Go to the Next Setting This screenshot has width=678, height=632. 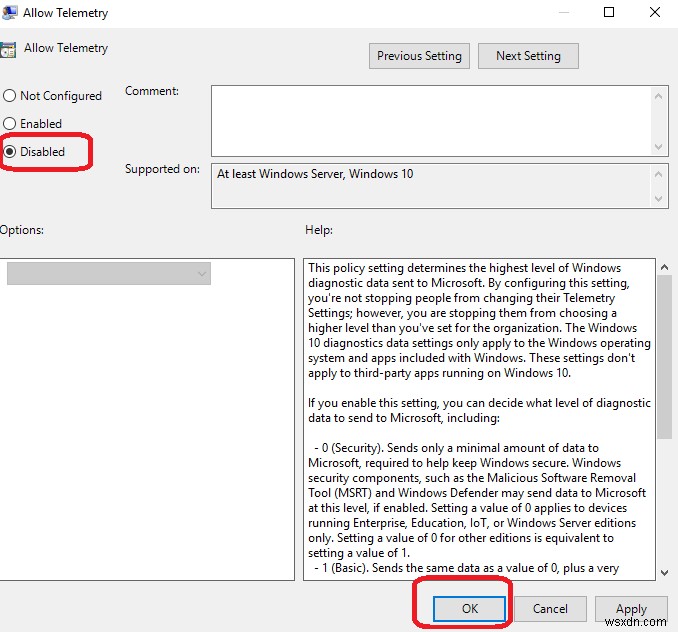point(528,56)
